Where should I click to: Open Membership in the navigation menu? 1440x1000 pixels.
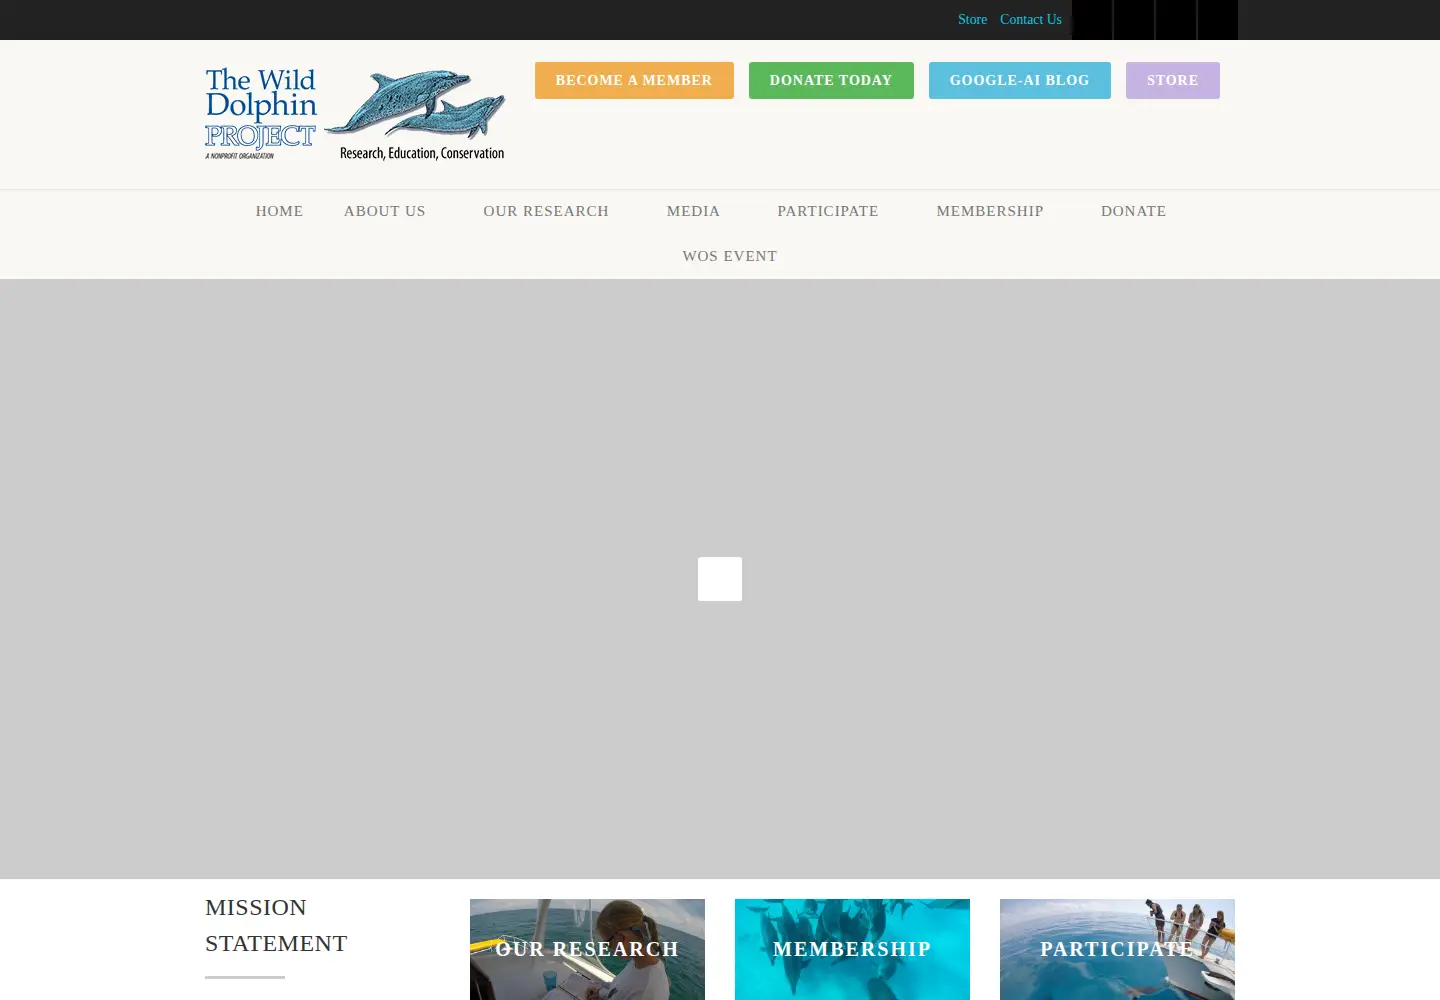(990, 211)
